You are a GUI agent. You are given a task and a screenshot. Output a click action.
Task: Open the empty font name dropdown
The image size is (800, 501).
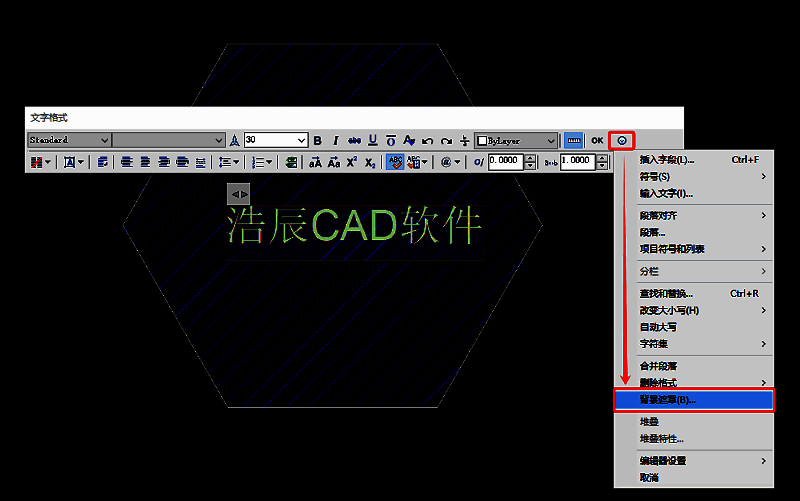pos(219,141)
